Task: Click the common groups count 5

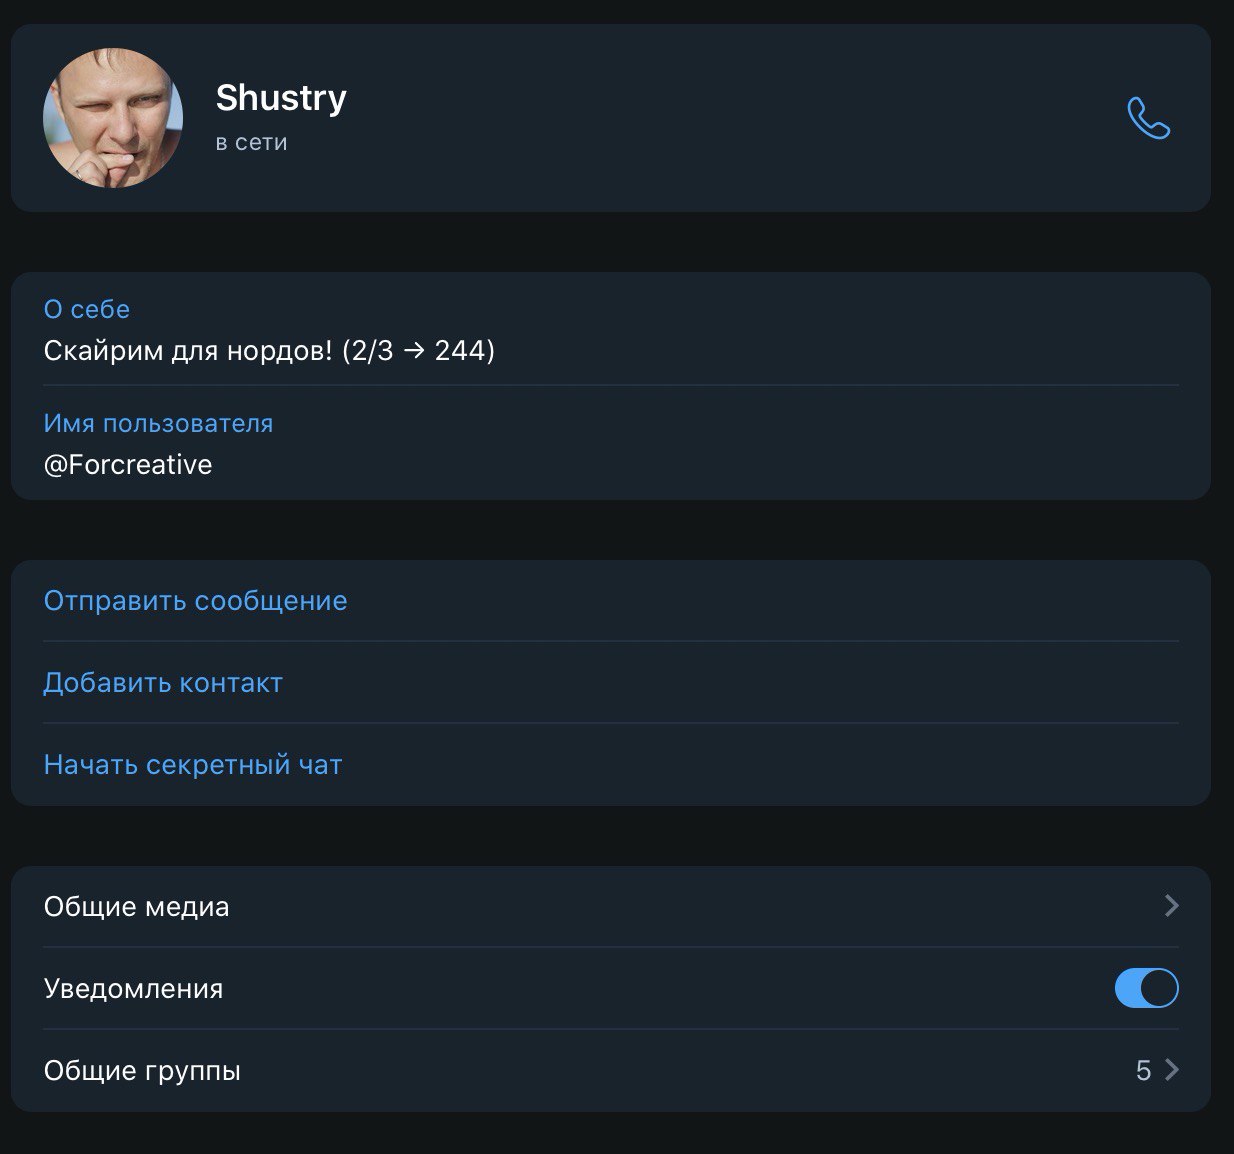Action: point(1143,1071)
